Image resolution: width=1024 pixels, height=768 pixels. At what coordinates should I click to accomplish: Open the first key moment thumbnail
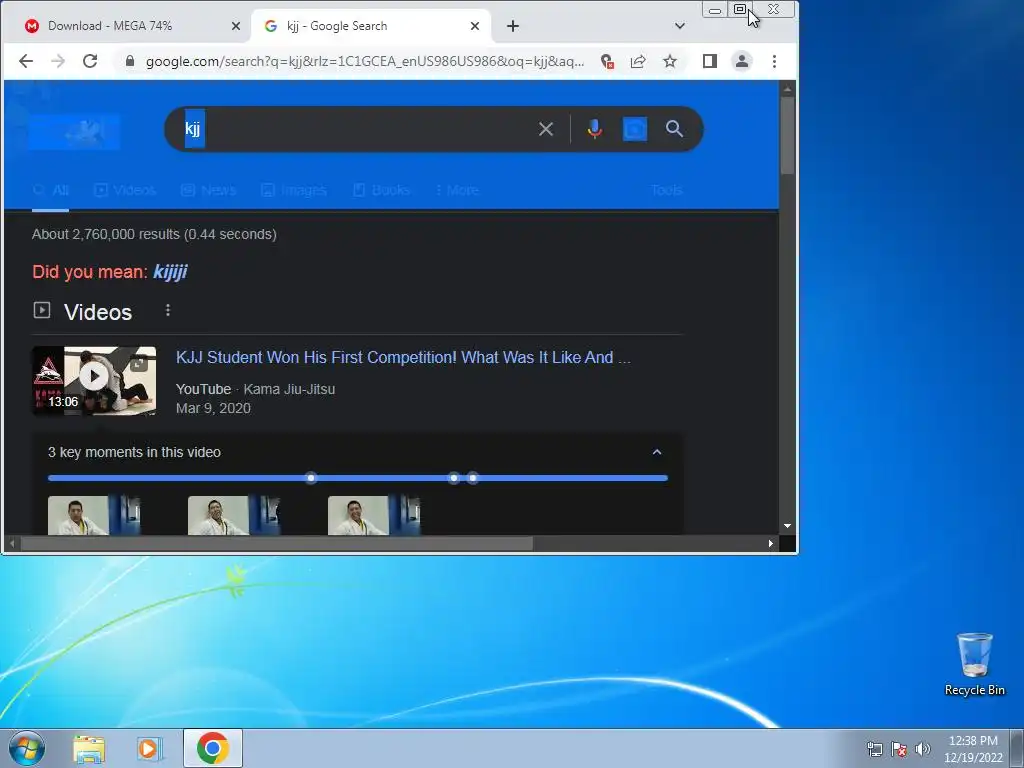(94, 515)
